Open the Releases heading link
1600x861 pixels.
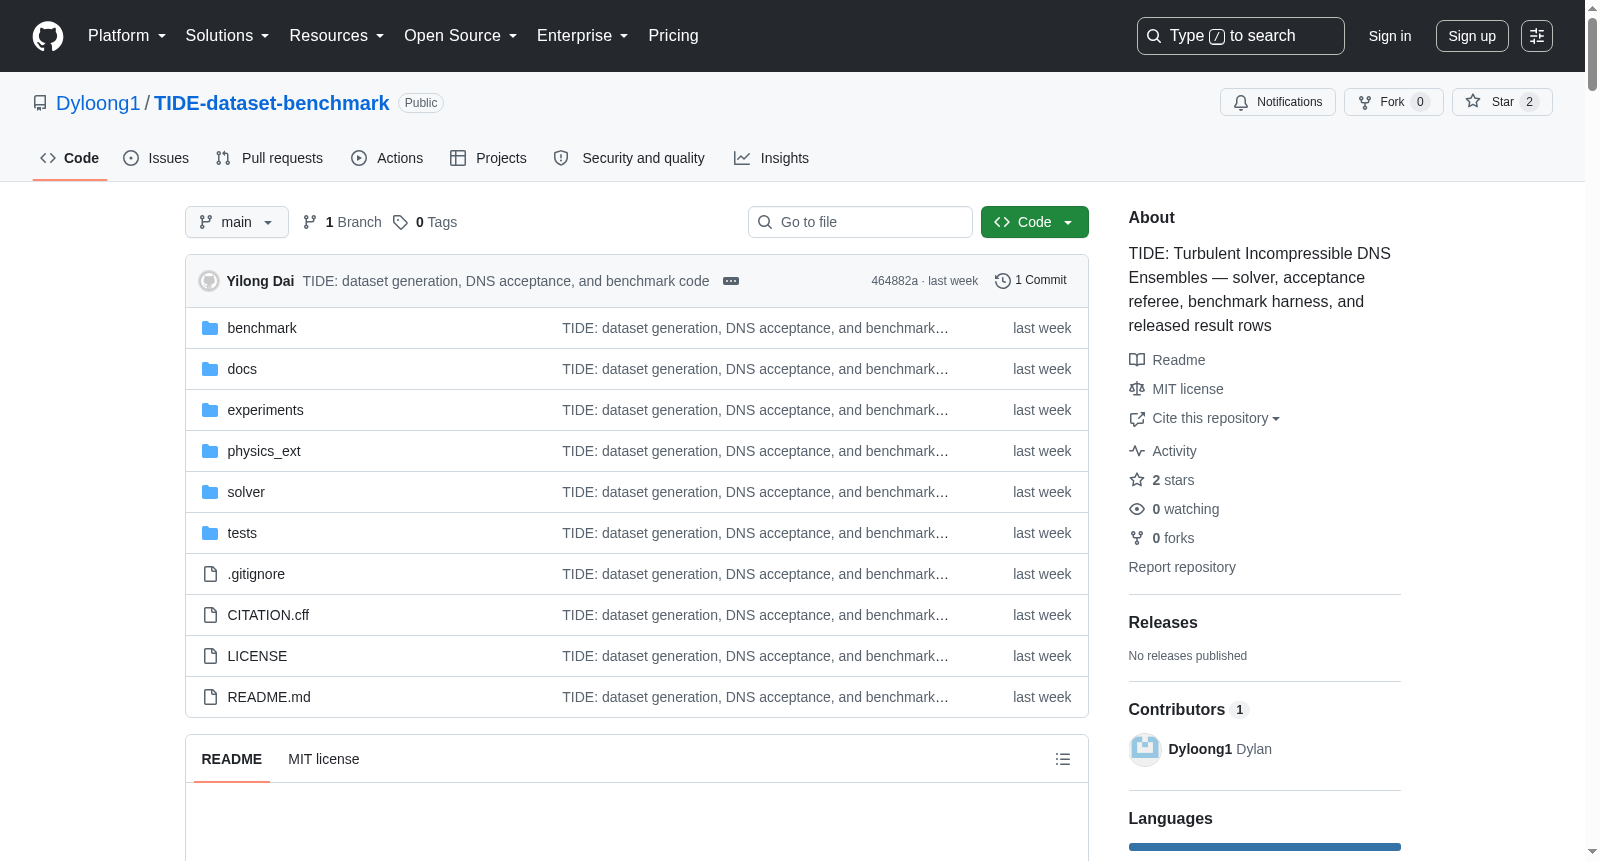click(1163, 622)
